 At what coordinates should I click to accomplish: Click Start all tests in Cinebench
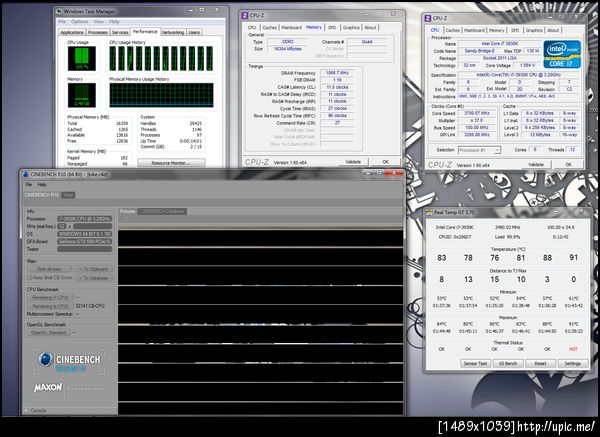click(x=49, y=269)
